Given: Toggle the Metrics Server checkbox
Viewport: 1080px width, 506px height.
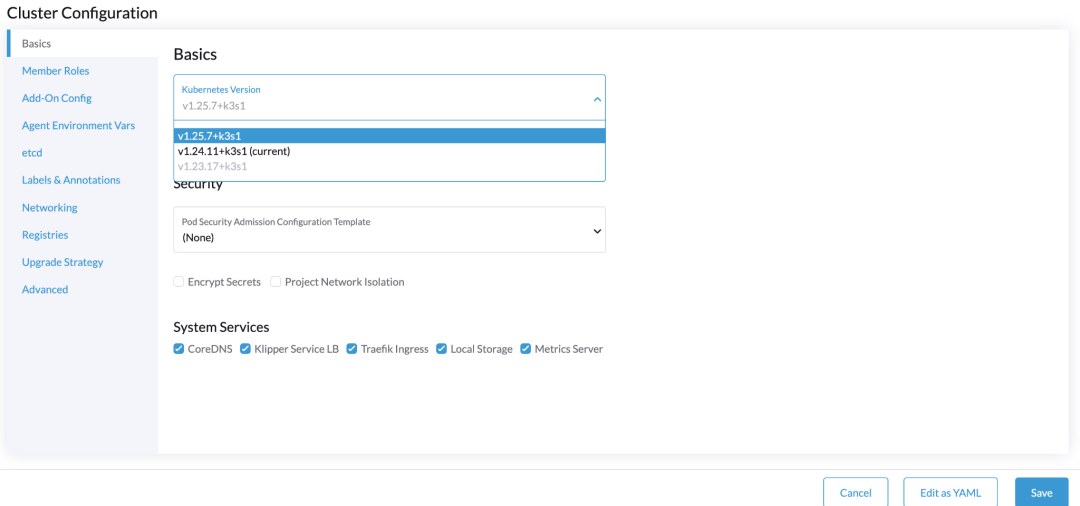Looking at the screenshot, I should coord(526,349).
